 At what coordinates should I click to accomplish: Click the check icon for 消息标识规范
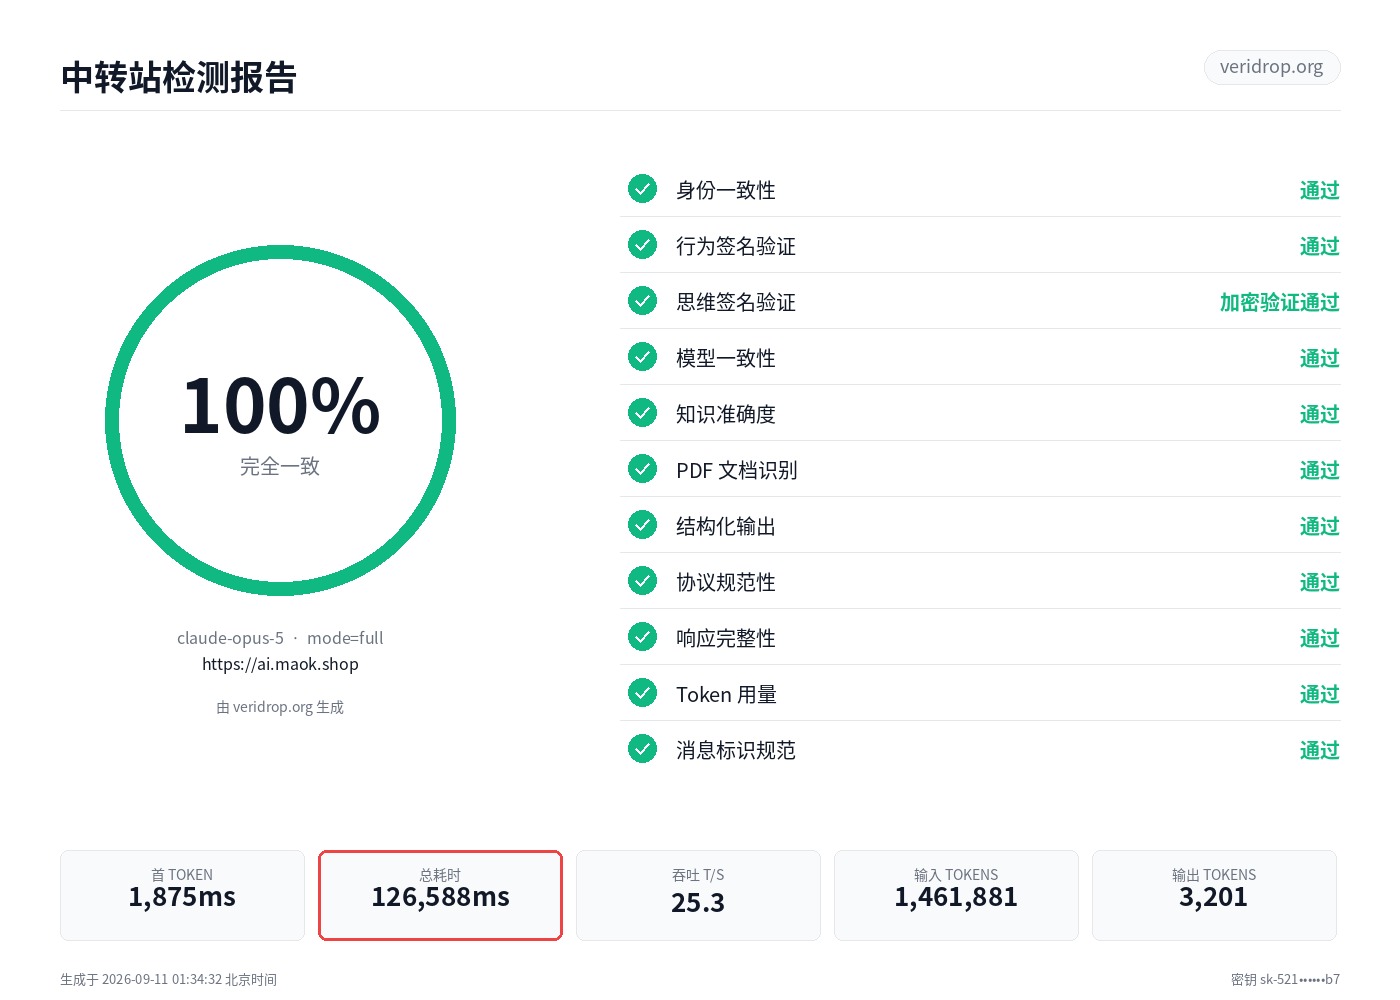tap(642, 748)
